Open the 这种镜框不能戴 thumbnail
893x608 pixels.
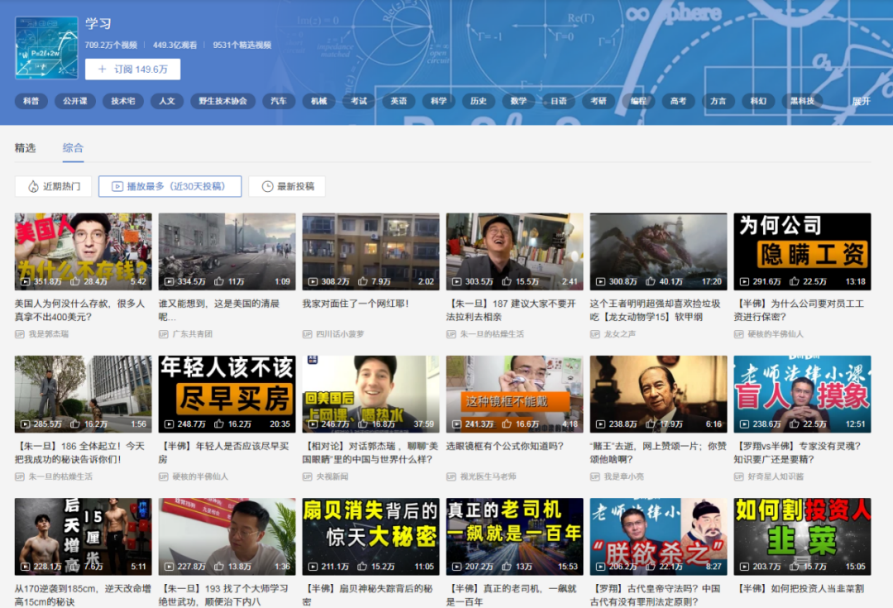pyautogui.click(x=514, y=394)
